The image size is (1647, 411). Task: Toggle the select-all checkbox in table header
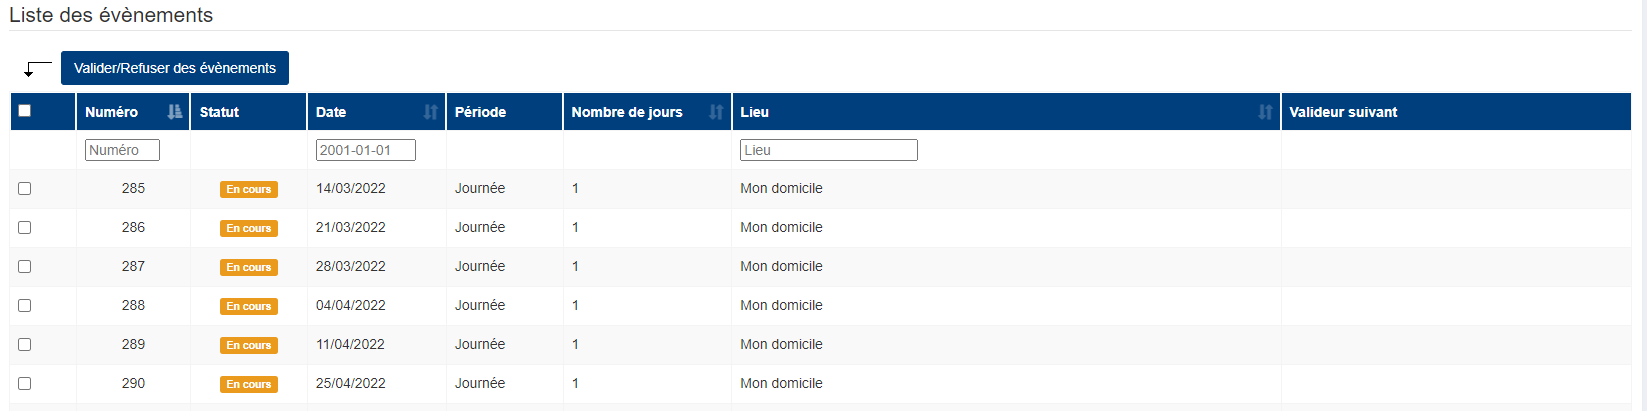click(25, 111)
